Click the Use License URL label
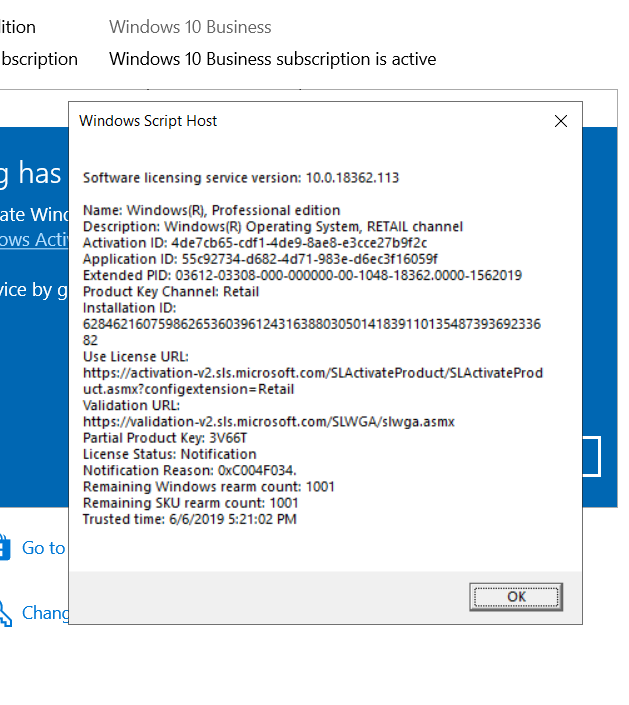This screenshot has width=629, height=705. click(x=136, y=357)
